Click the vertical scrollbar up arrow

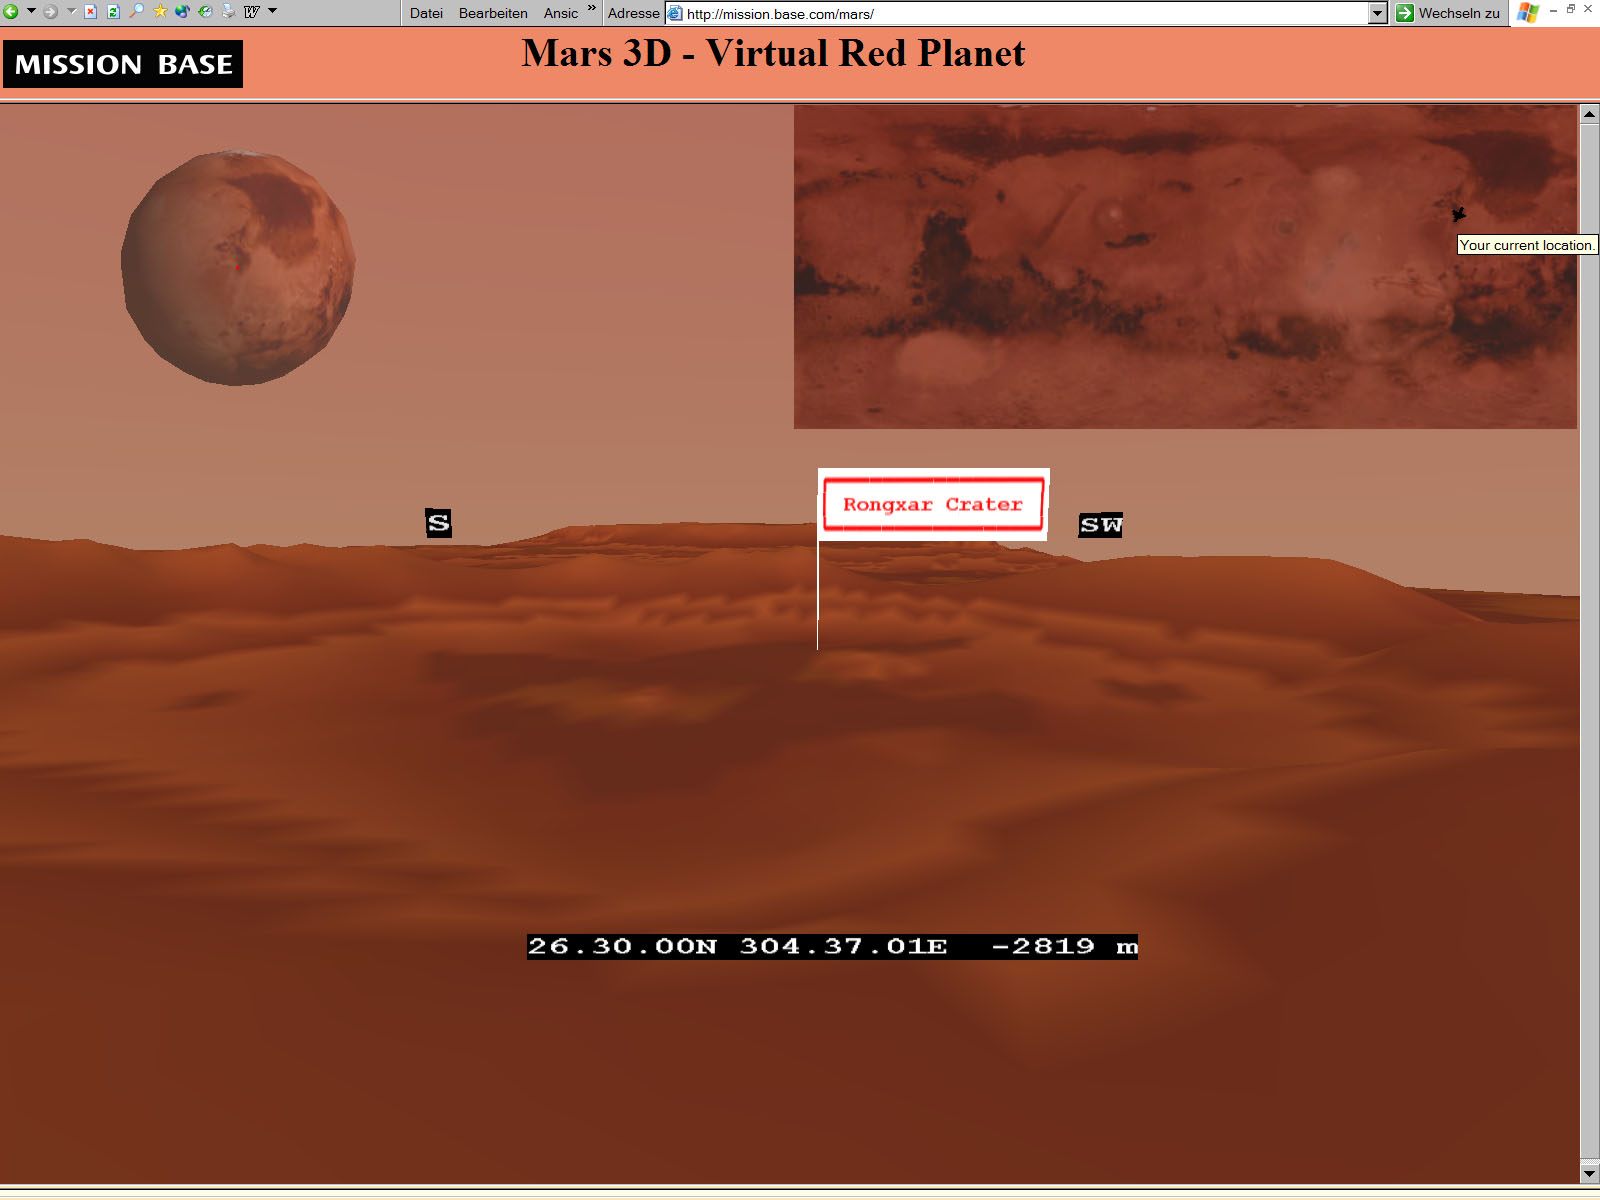point(1589,114)
